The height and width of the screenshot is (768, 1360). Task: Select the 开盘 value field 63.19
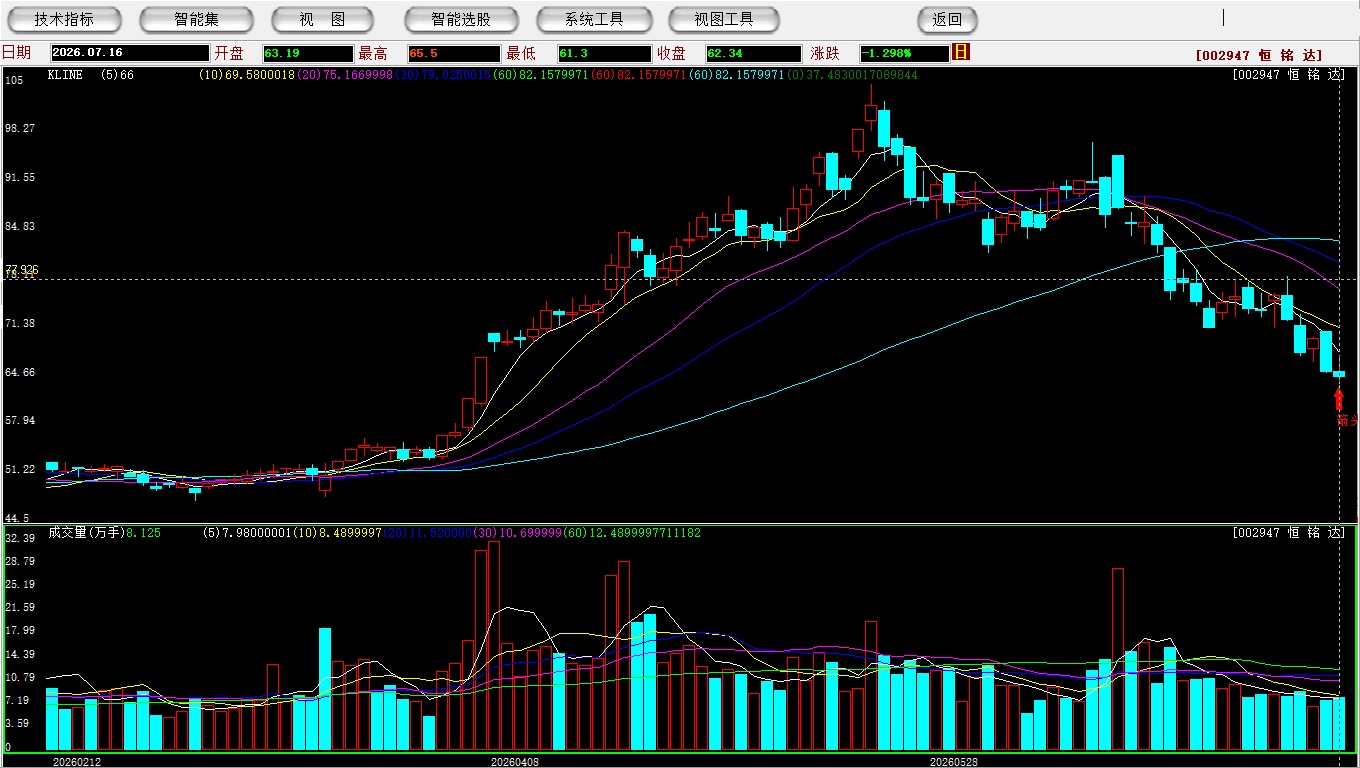[x=307, y=53]
